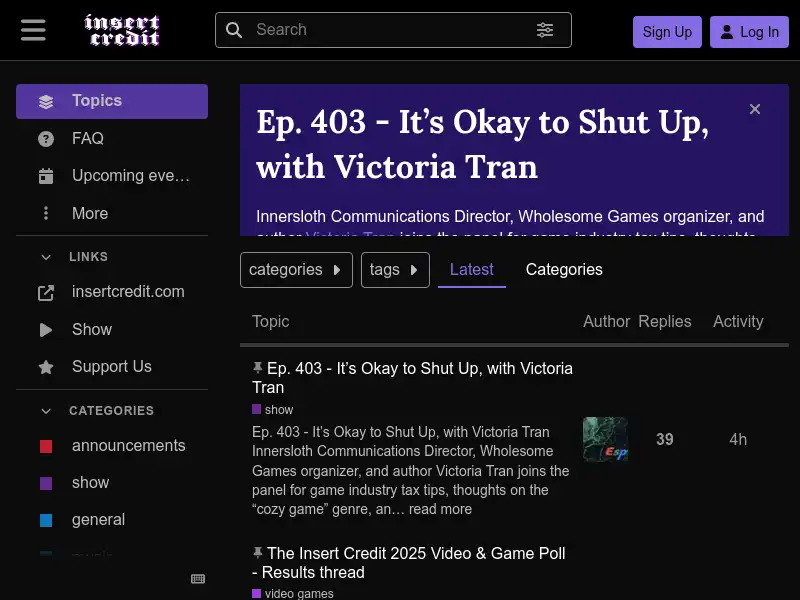Click the Sign Up button
Image resolution: width=800 pixels, height=600 pixels.
point(667,32)
